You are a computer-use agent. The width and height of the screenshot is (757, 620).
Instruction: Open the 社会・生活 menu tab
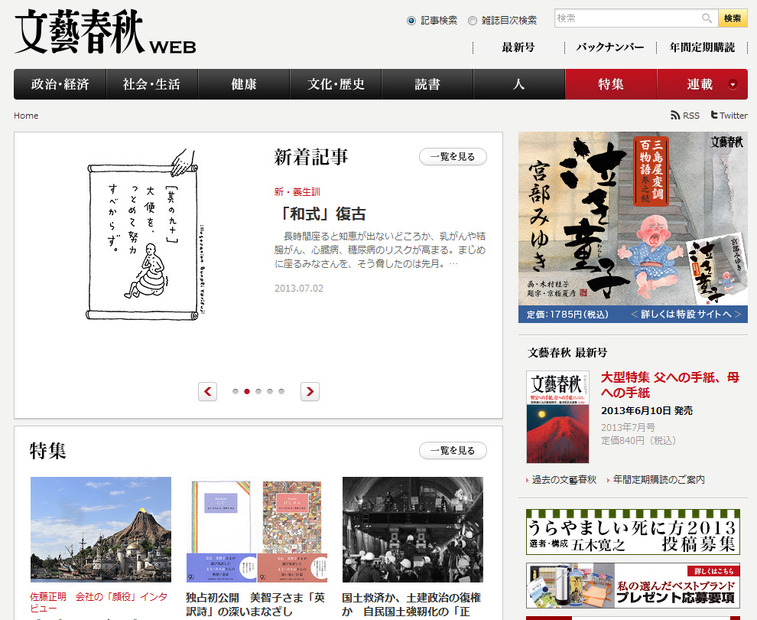pos(152,84)
